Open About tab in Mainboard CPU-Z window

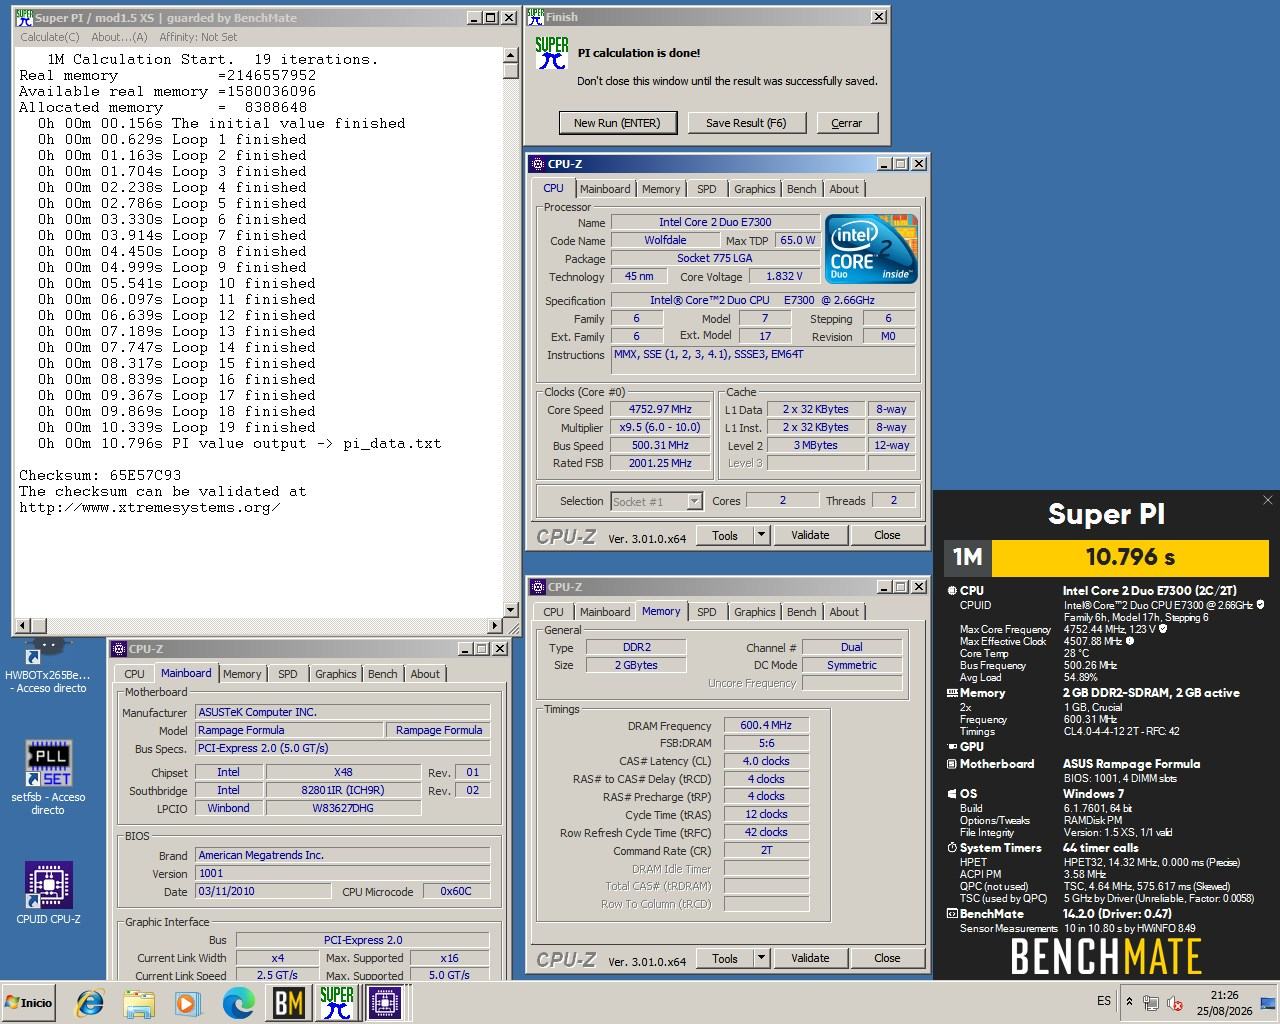425,674
